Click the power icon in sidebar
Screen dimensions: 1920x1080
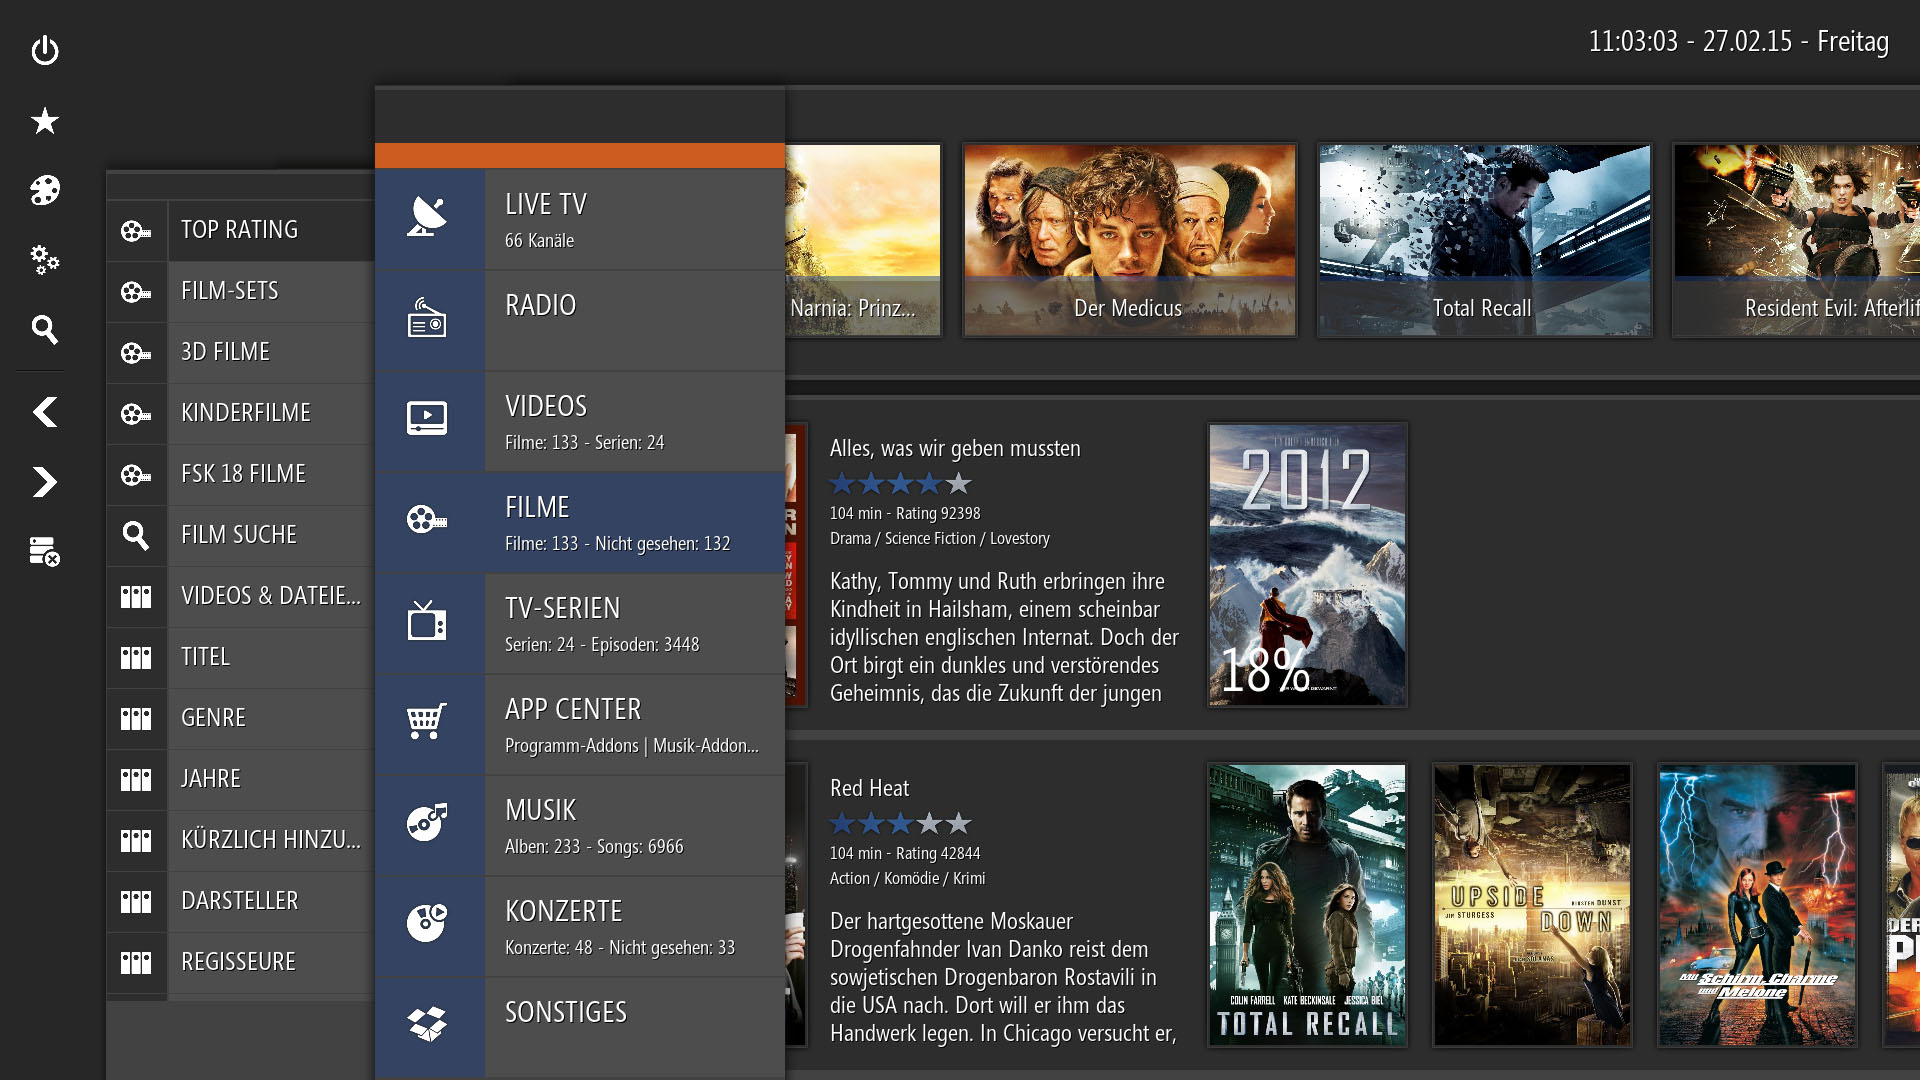45,50
